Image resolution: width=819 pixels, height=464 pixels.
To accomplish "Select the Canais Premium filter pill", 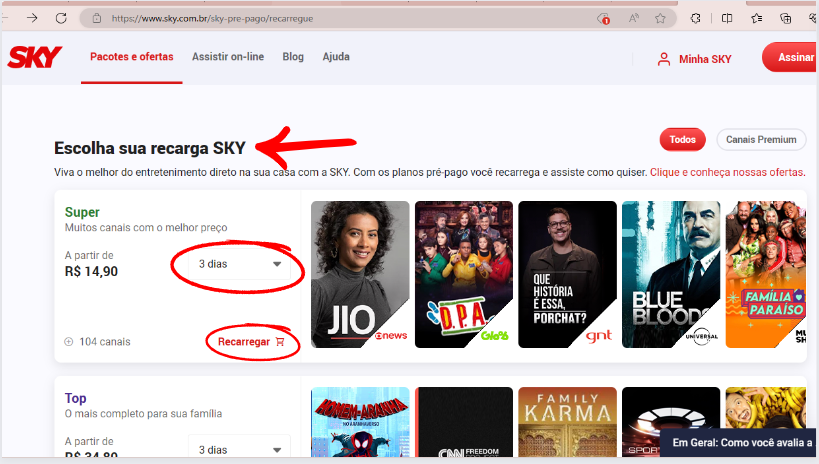I will tap(761, 140).
